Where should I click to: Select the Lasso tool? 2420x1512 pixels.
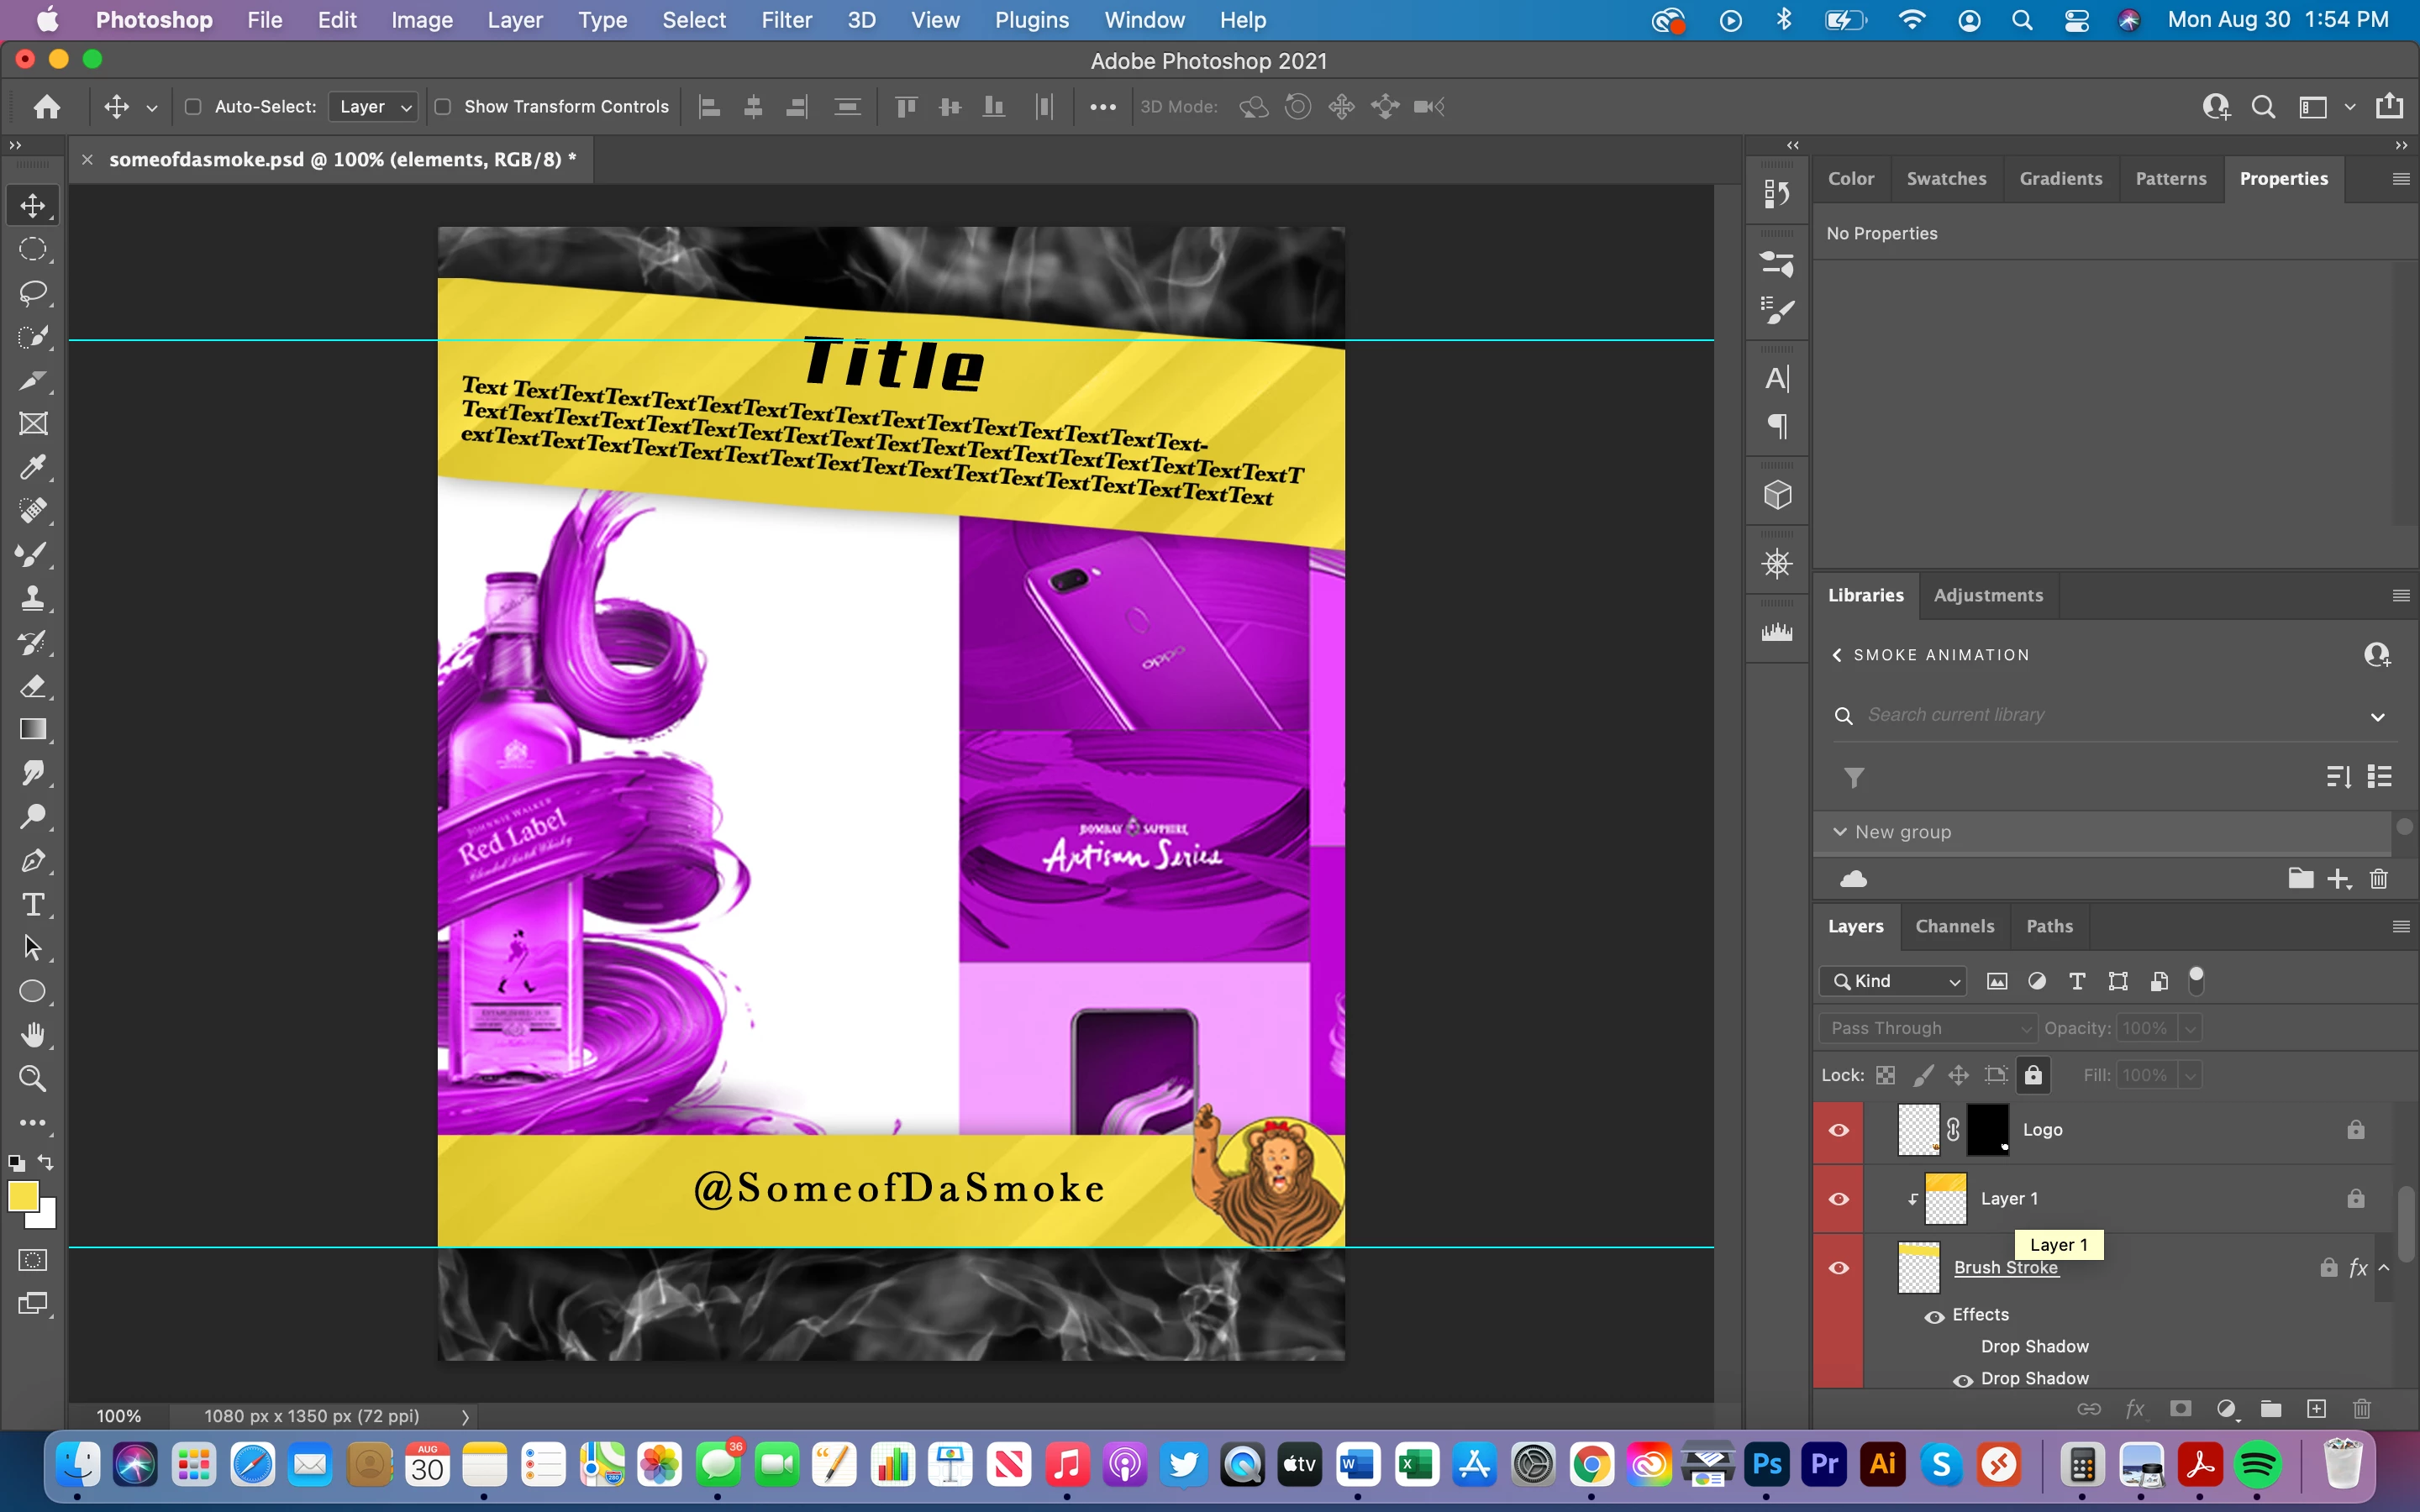click(33, 293)
